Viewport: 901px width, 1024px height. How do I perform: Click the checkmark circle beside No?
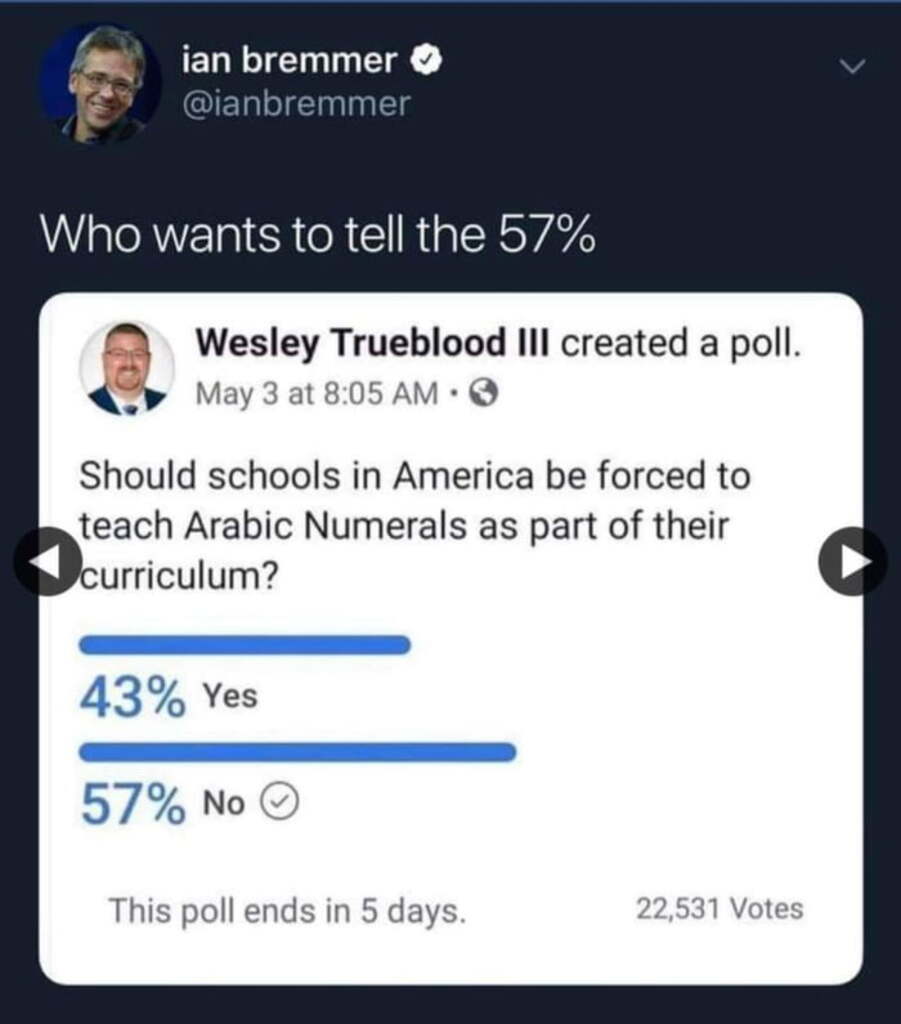280,802
